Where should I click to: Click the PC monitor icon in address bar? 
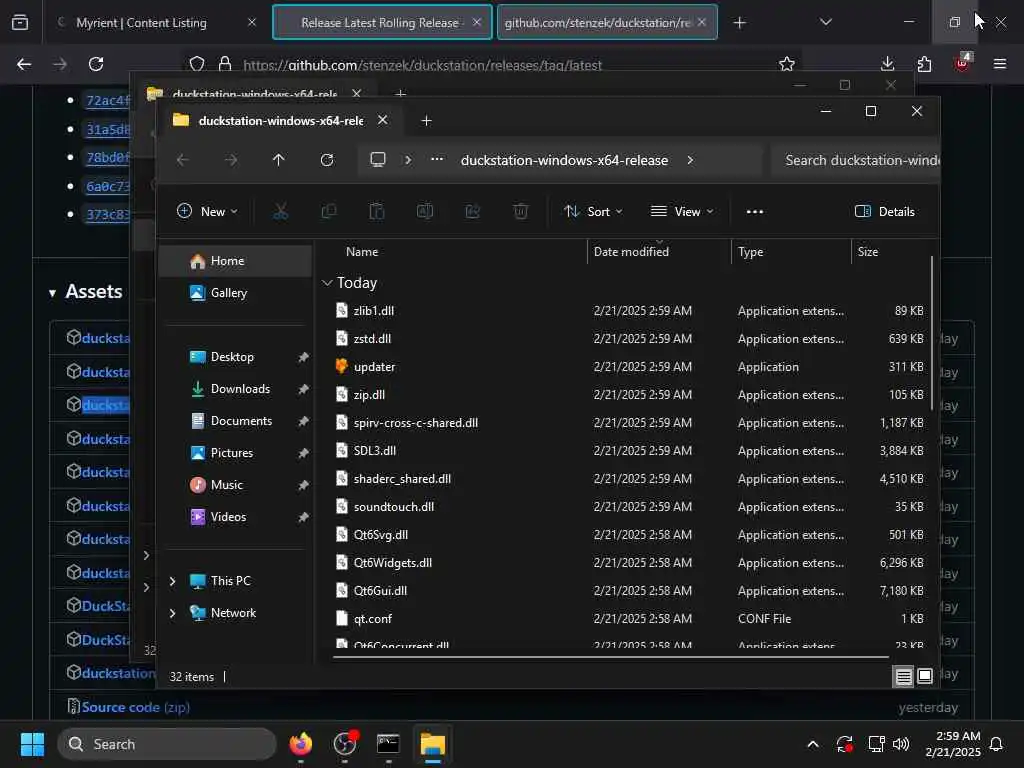click(377, 160)
